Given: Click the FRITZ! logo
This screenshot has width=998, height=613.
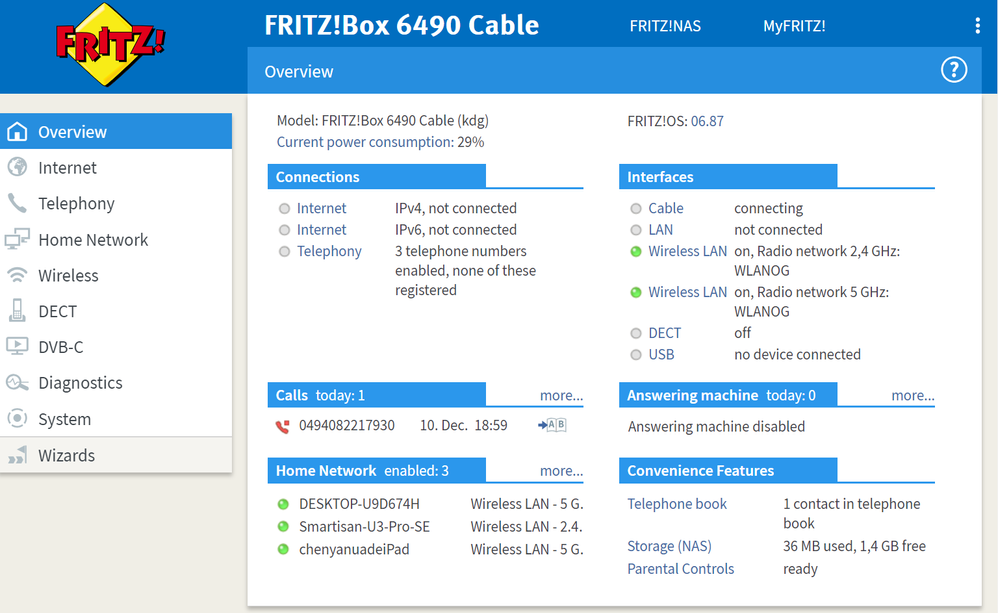Looking at the screenshot, I should point(110,44).
